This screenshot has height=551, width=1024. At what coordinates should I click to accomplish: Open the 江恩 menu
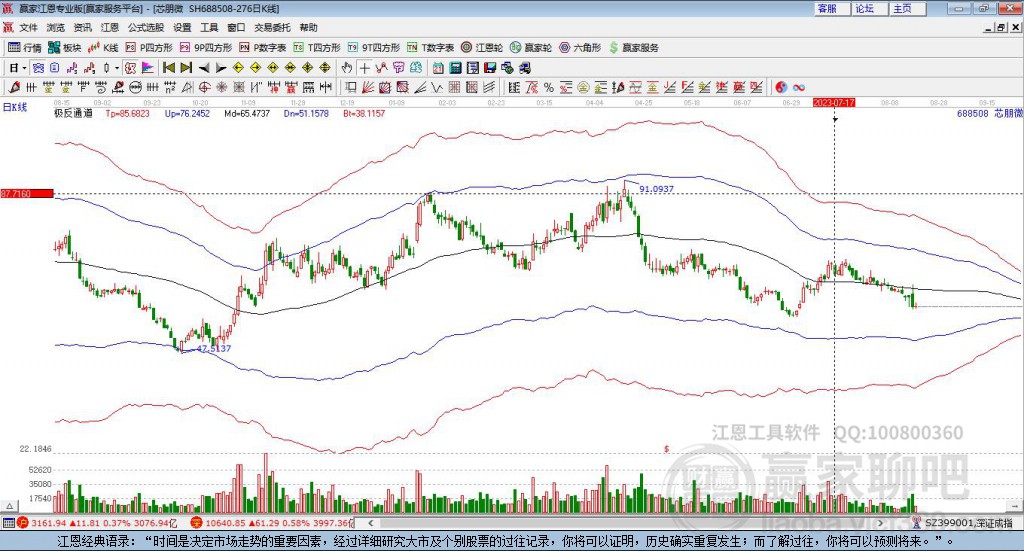click(x=110, y=27)
